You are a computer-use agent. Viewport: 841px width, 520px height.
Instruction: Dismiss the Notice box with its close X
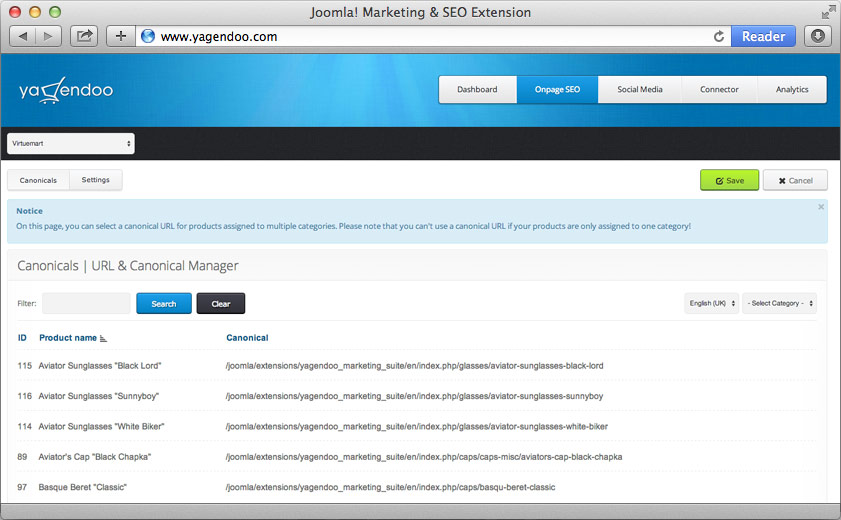[821, 207]
